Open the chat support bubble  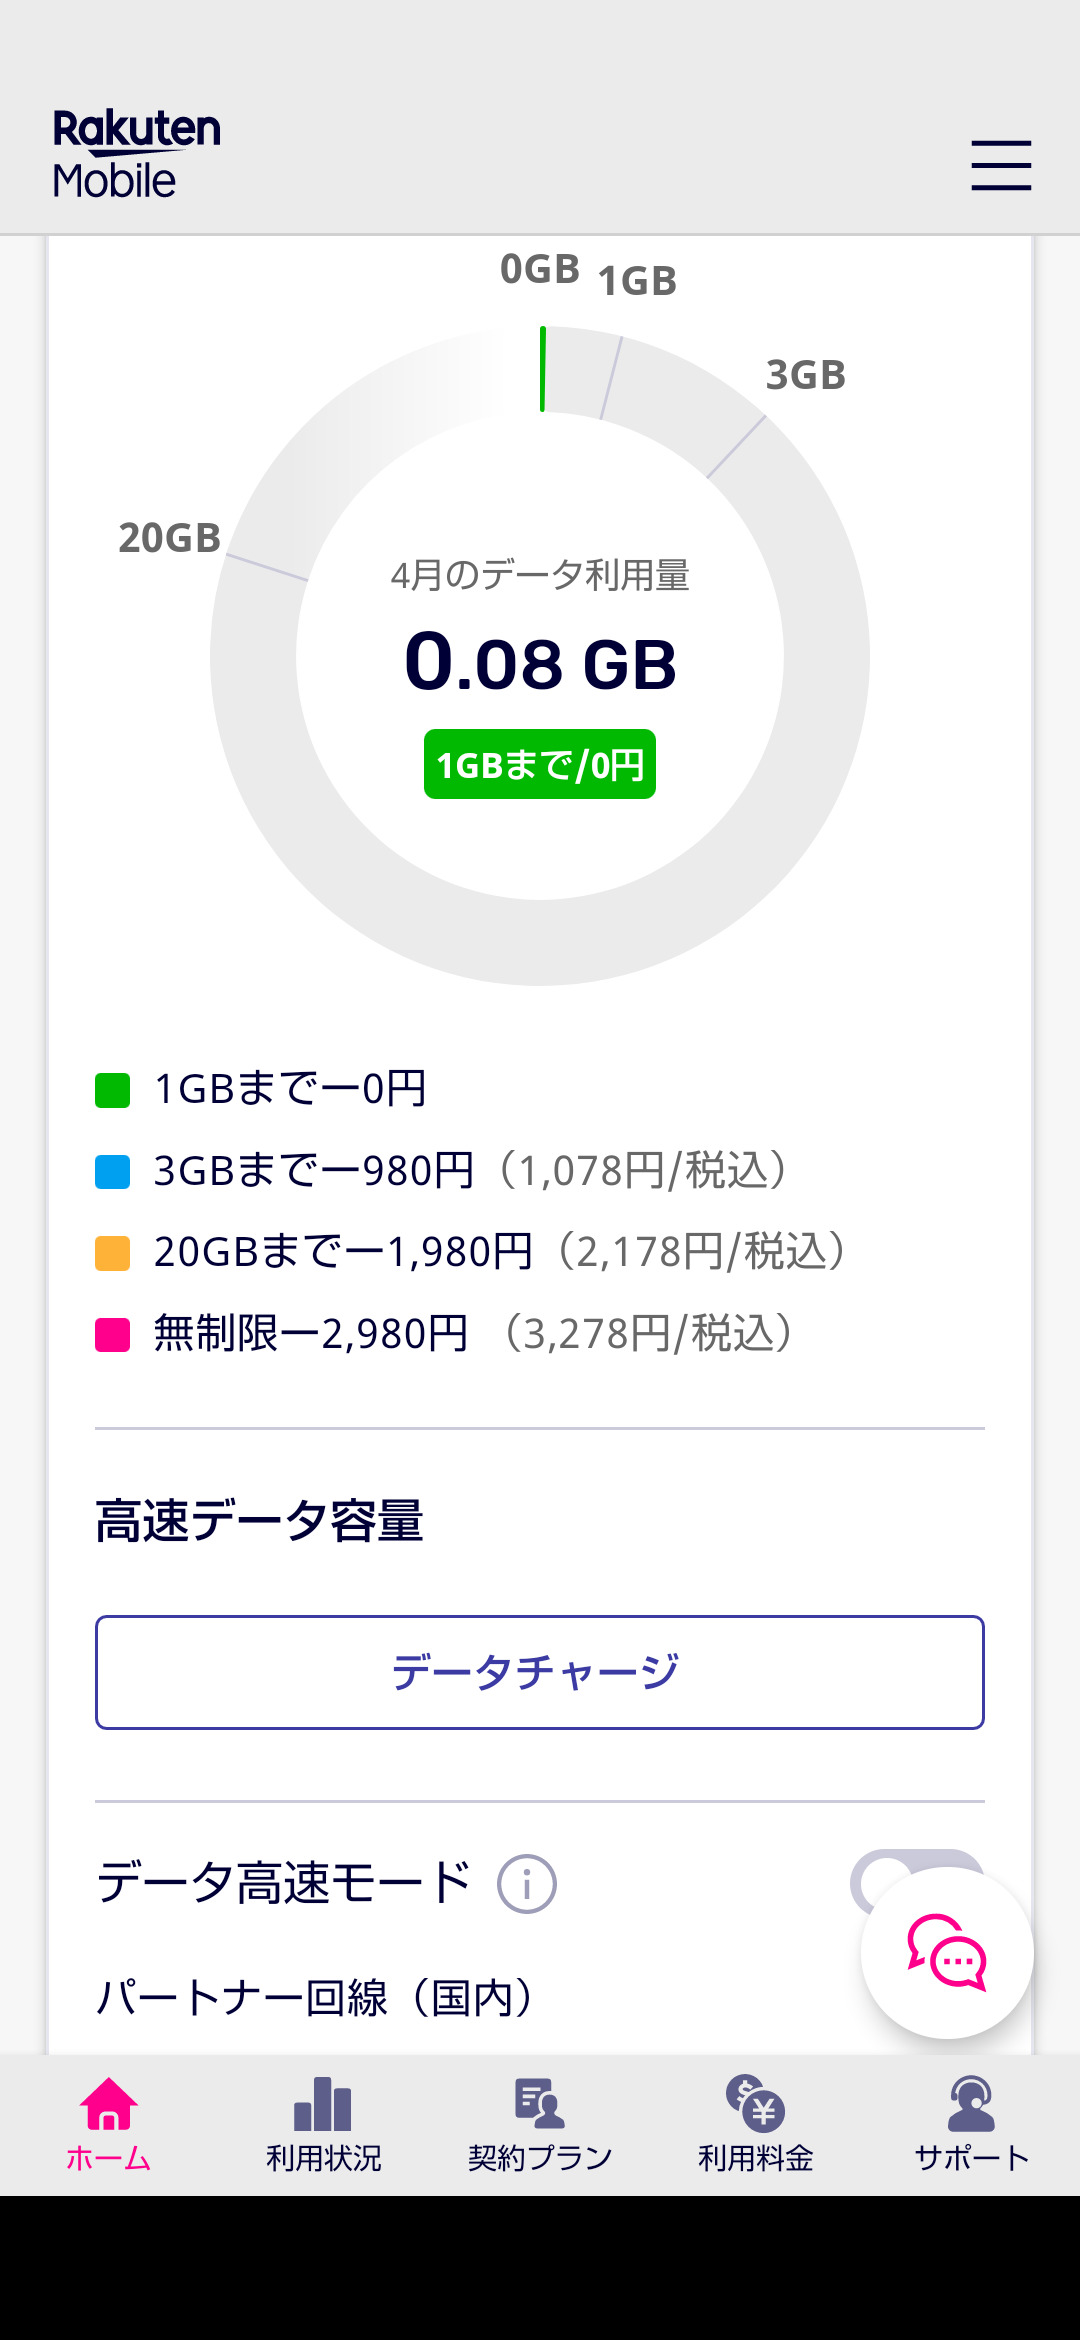(x=947, y=1953)
